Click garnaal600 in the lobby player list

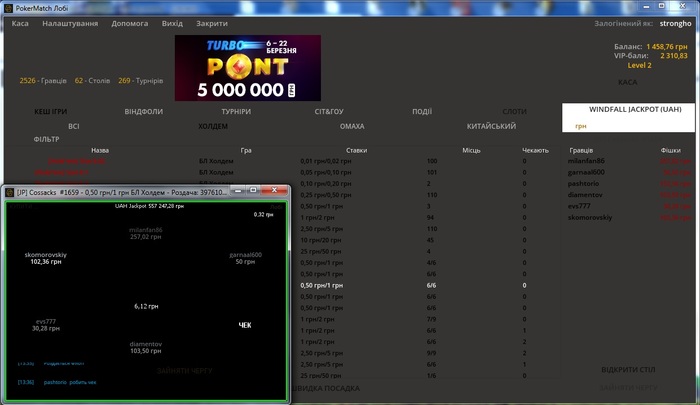click(x=586, y=172)
